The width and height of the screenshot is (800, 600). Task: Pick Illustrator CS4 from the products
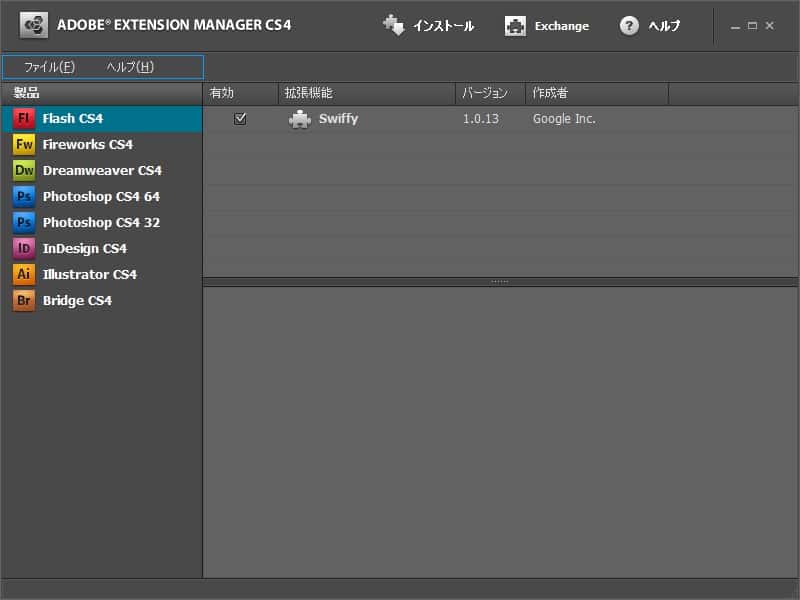[102, 275]
